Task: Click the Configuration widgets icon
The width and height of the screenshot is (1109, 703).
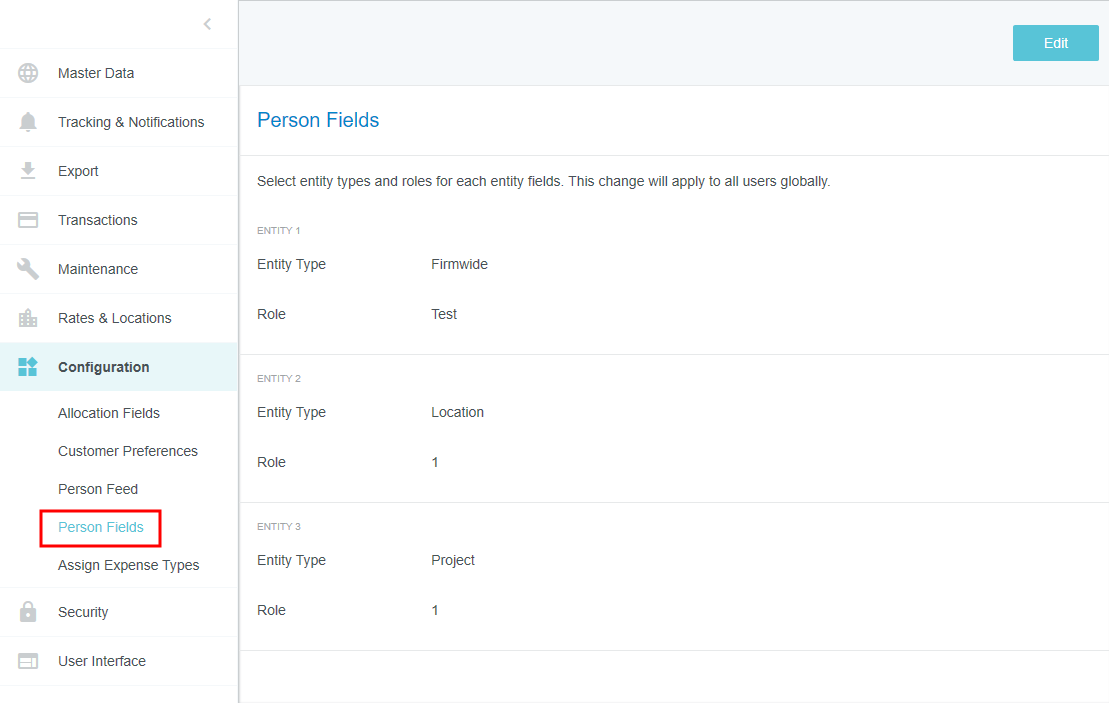Action: click(28, 367)
